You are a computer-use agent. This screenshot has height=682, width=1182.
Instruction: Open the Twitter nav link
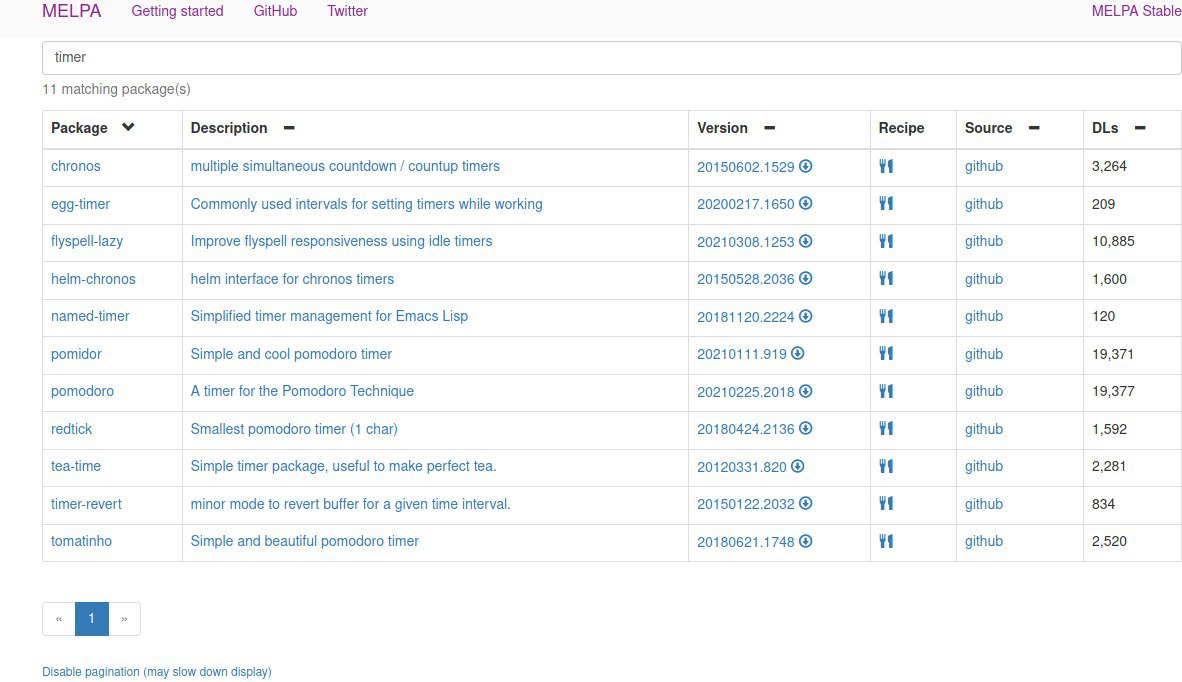(x=348, y=11)
